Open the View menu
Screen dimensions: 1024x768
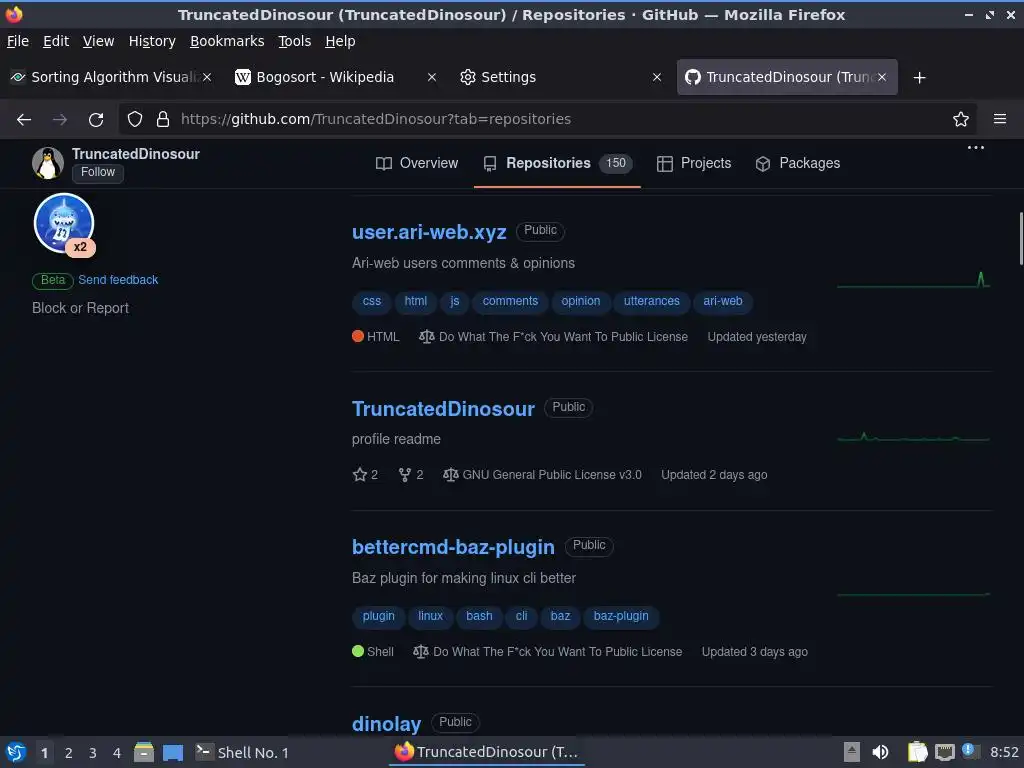(x=98, y=41)
